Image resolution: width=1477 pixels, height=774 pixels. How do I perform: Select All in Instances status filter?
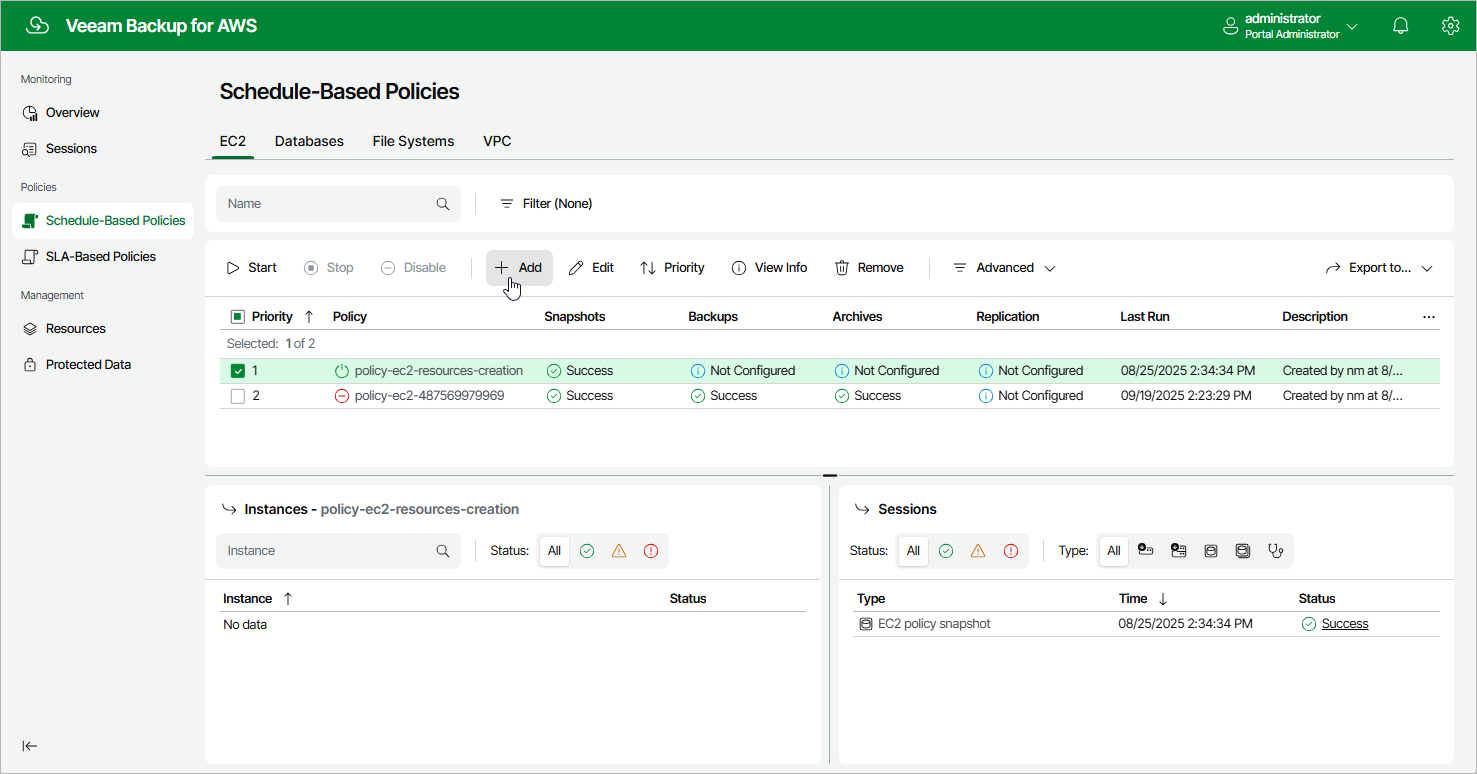tap(554, 551)
